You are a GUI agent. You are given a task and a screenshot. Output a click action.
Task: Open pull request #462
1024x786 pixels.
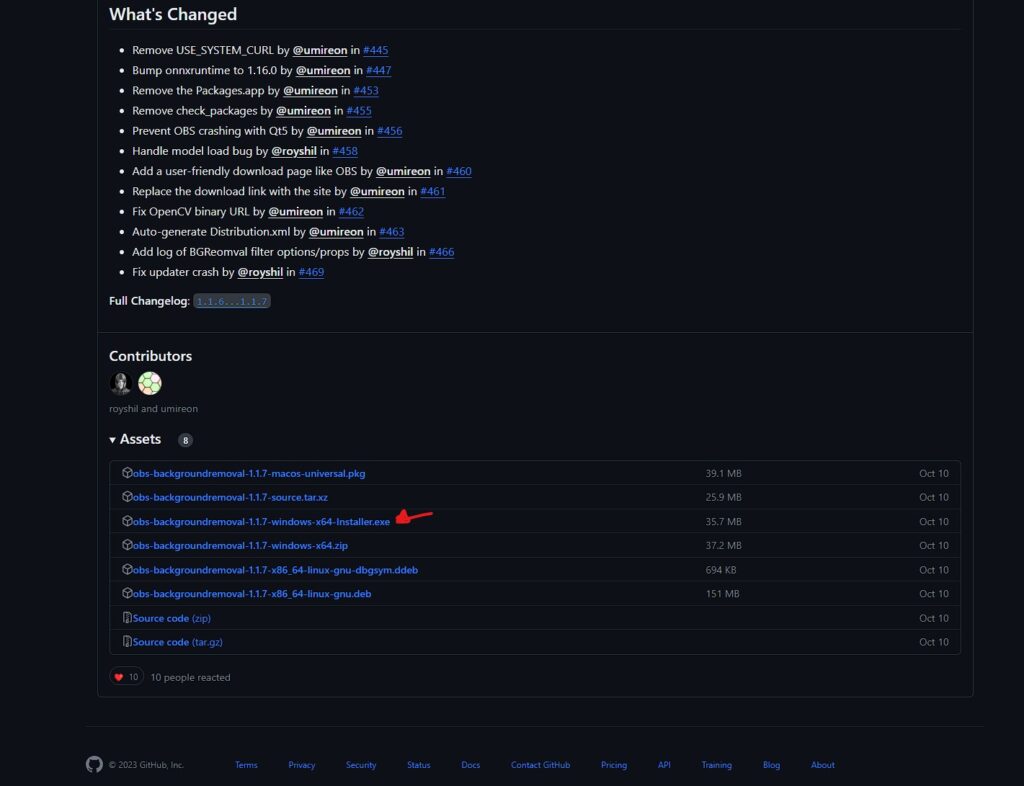[x=351, y=212]
